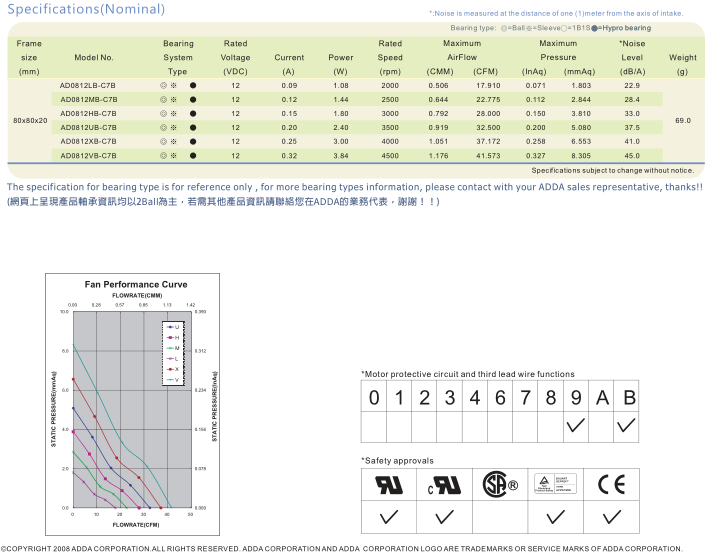This screenshot has height=557, width=706.
Task: Select the checkmark under the CE mark
Action: [612, 516]
